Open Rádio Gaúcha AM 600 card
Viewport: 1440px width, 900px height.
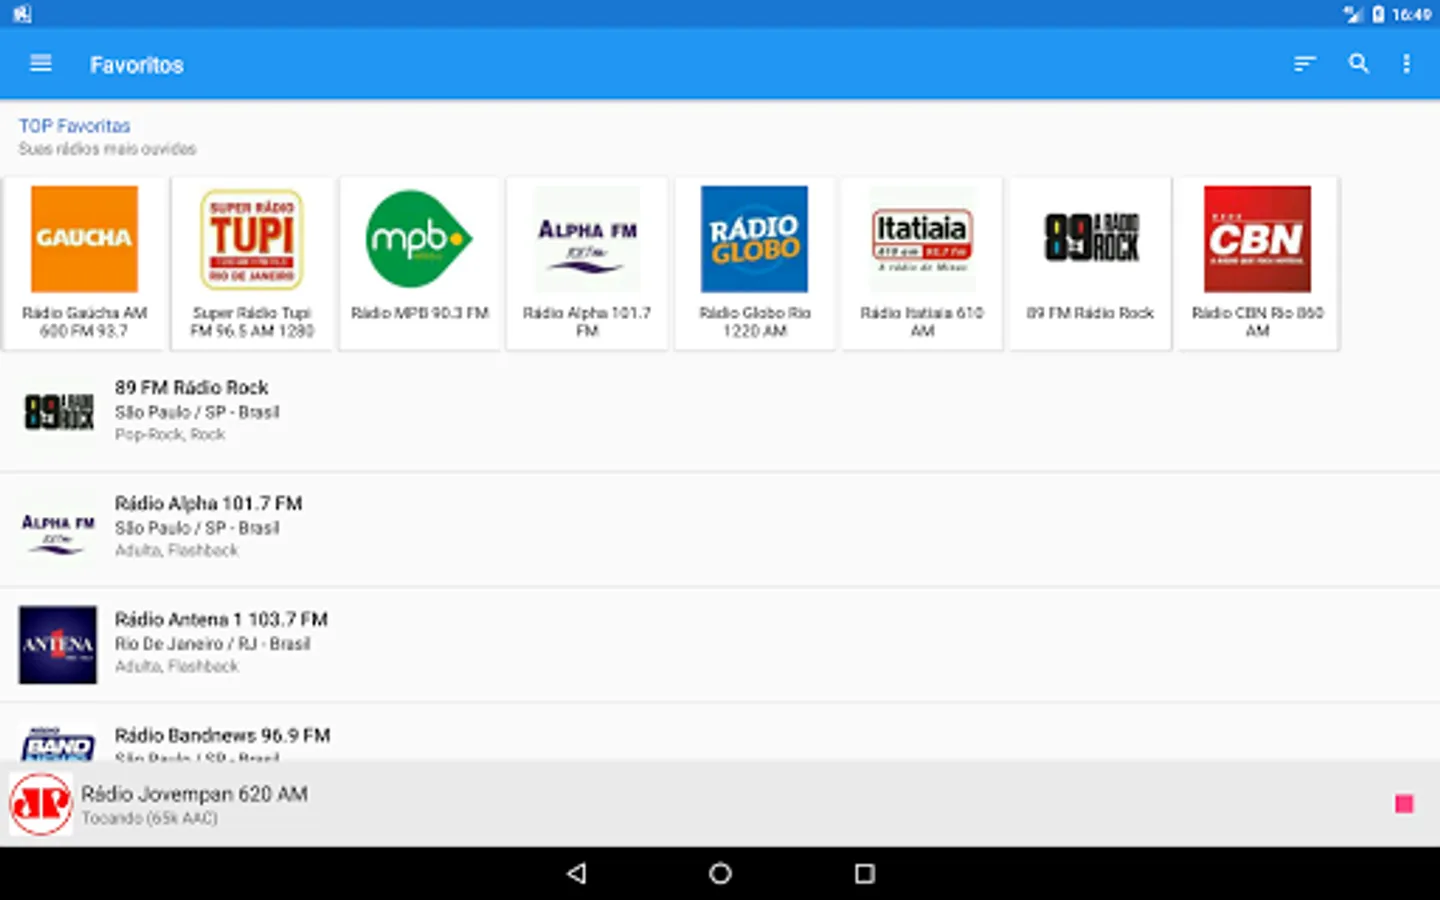(84, 264)
